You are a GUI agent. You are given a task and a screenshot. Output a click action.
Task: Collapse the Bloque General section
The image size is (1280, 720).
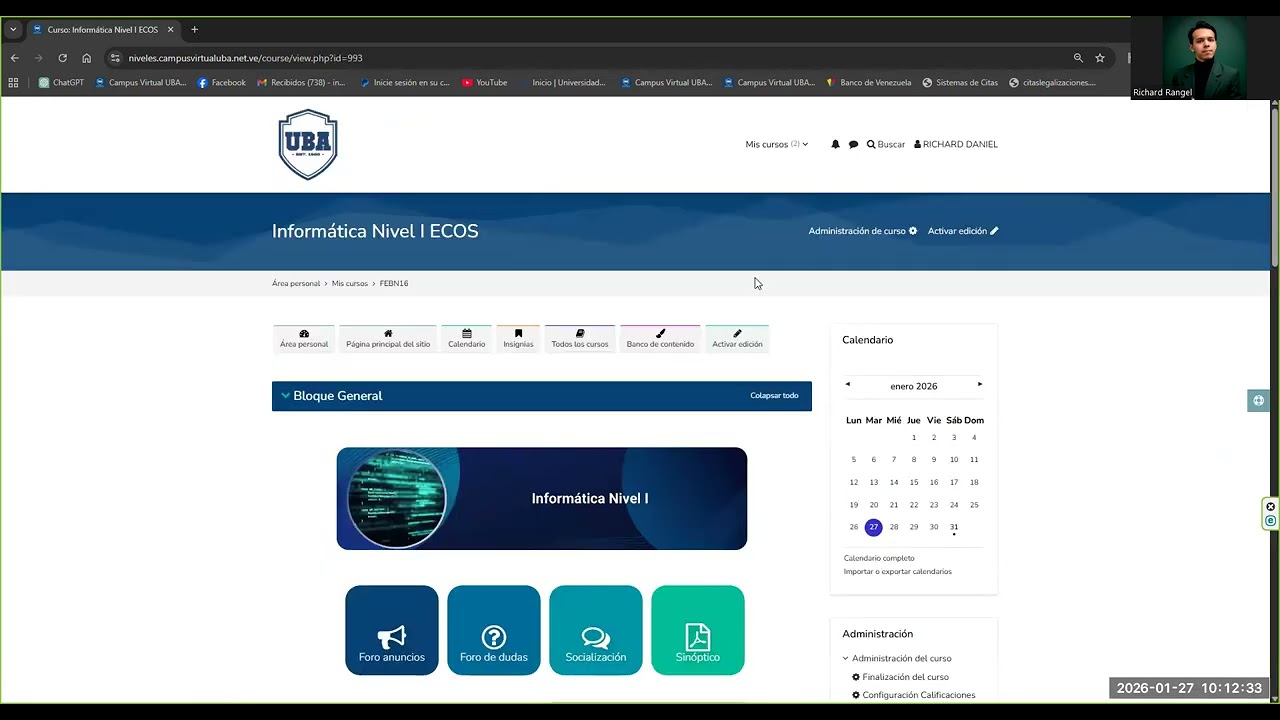[286, 396]
